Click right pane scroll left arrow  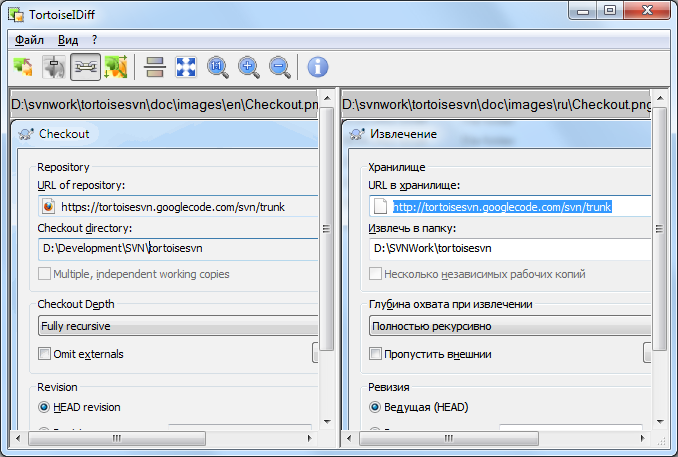pos(349,438)
